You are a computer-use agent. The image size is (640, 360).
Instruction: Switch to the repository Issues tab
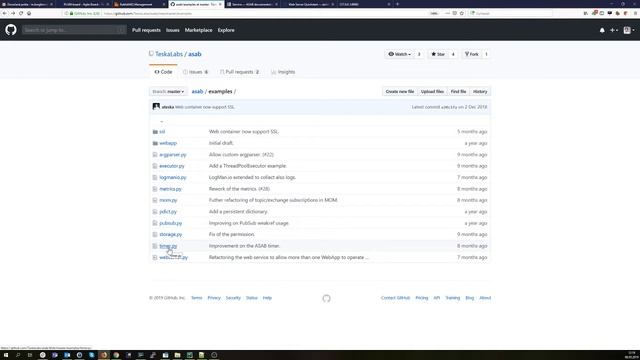[196, 72]
